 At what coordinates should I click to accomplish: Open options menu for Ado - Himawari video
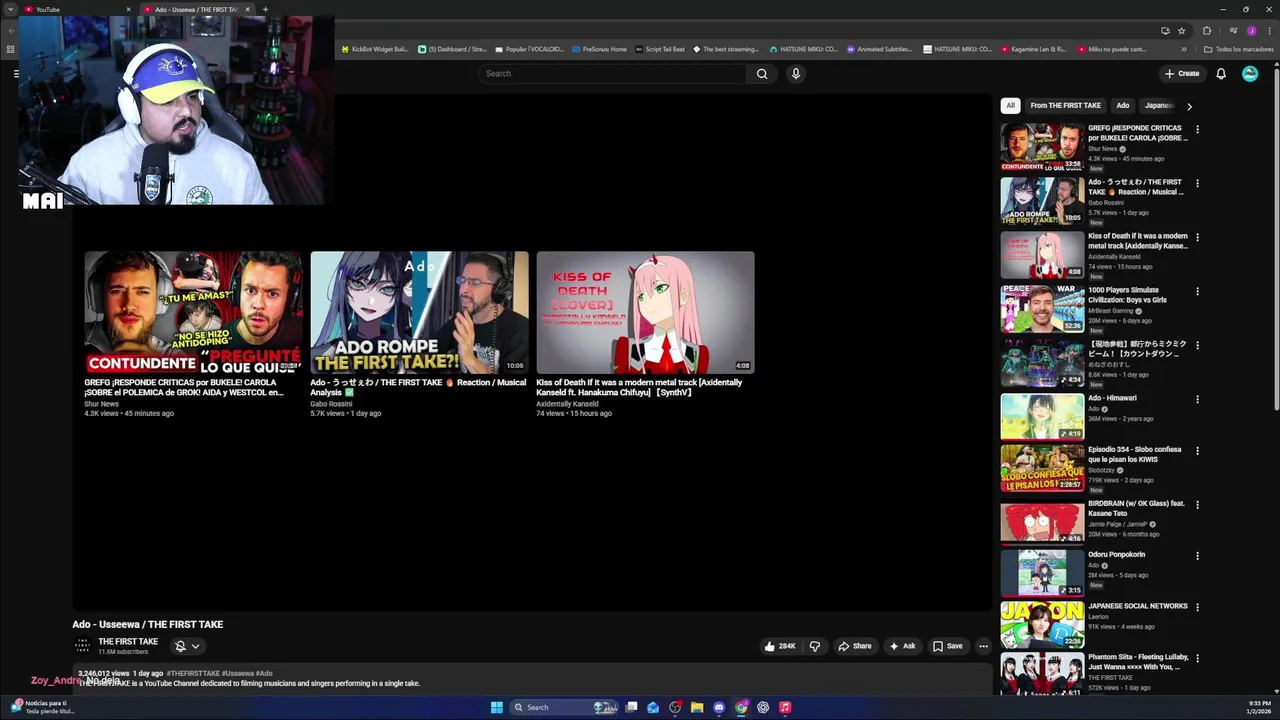point(1197,399)
